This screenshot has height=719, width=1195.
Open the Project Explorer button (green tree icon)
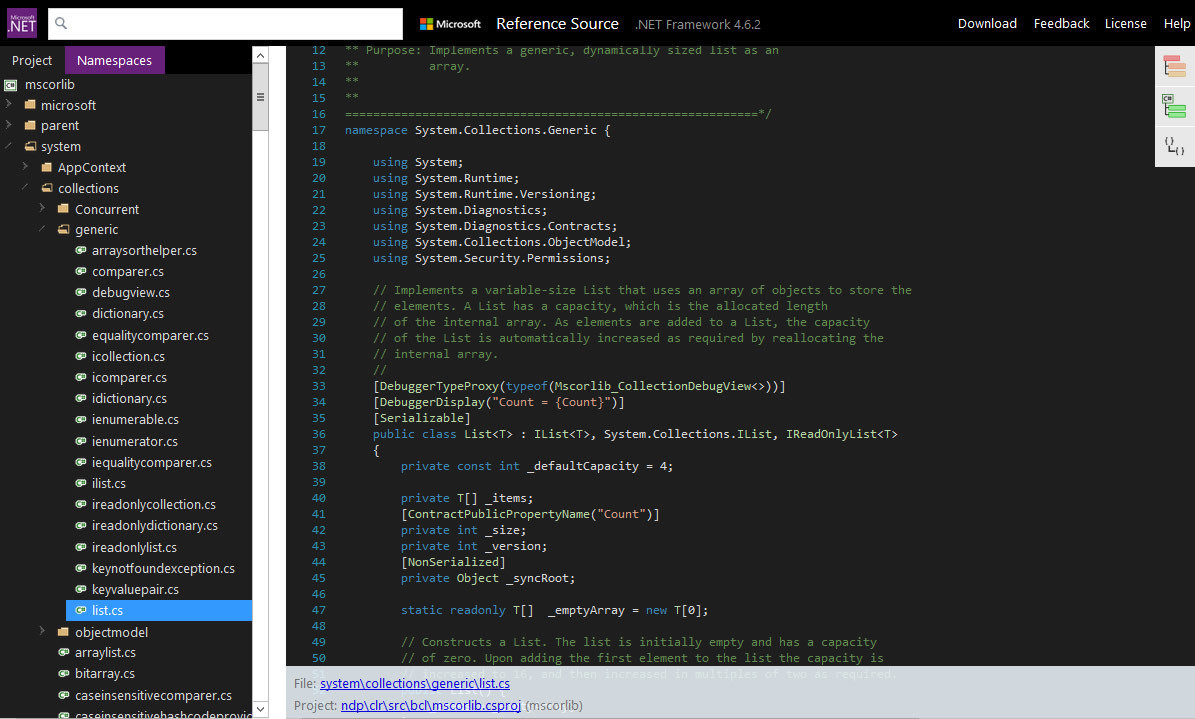pyautogui.click(x=1174, y=106)
